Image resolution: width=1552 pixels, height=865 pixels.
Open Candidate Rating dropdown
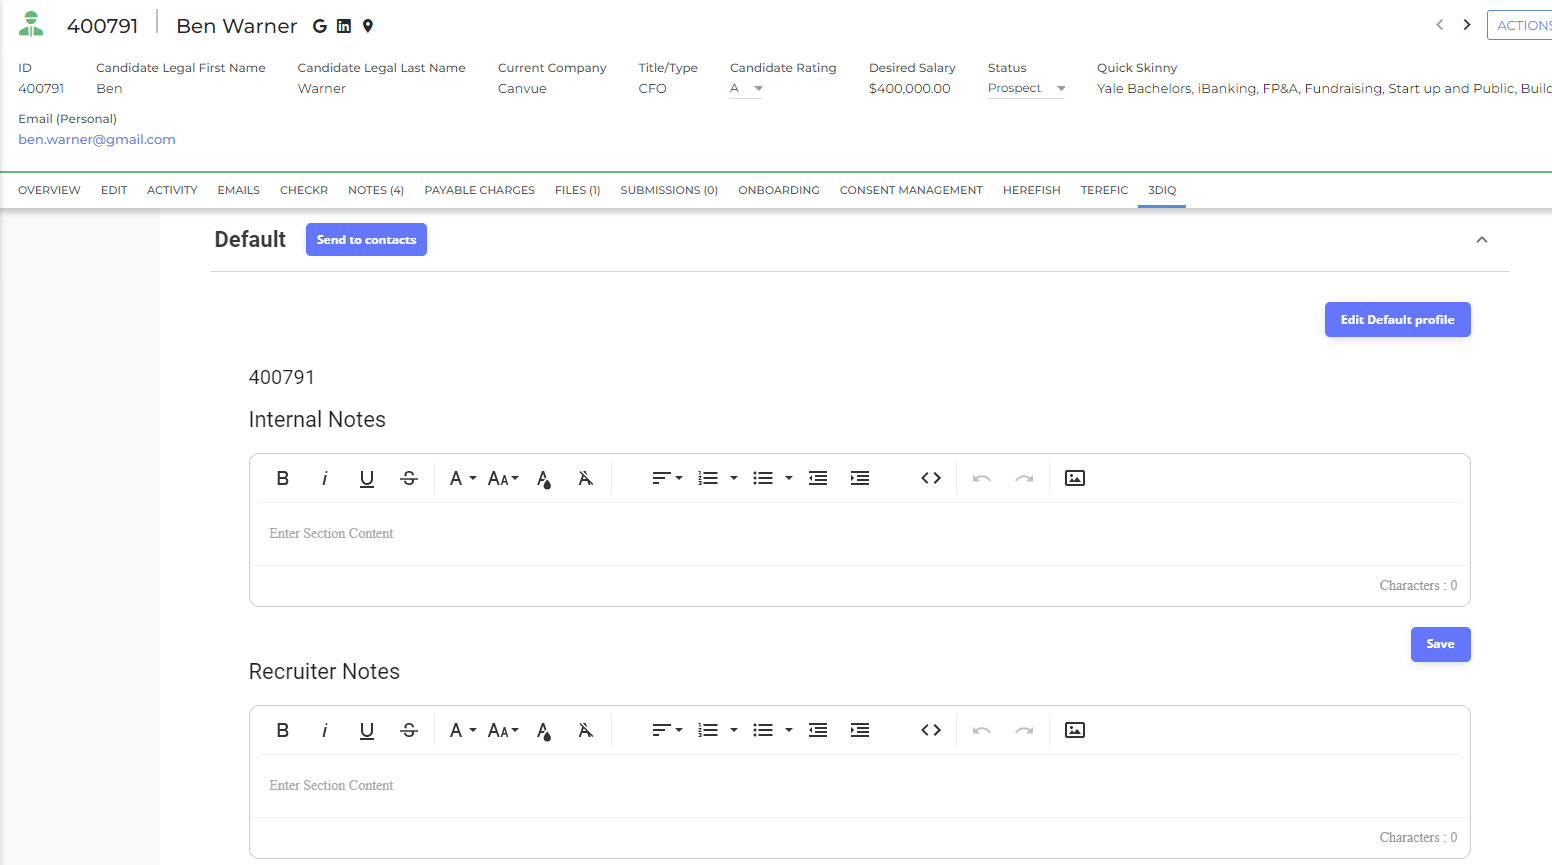[746, 88]
